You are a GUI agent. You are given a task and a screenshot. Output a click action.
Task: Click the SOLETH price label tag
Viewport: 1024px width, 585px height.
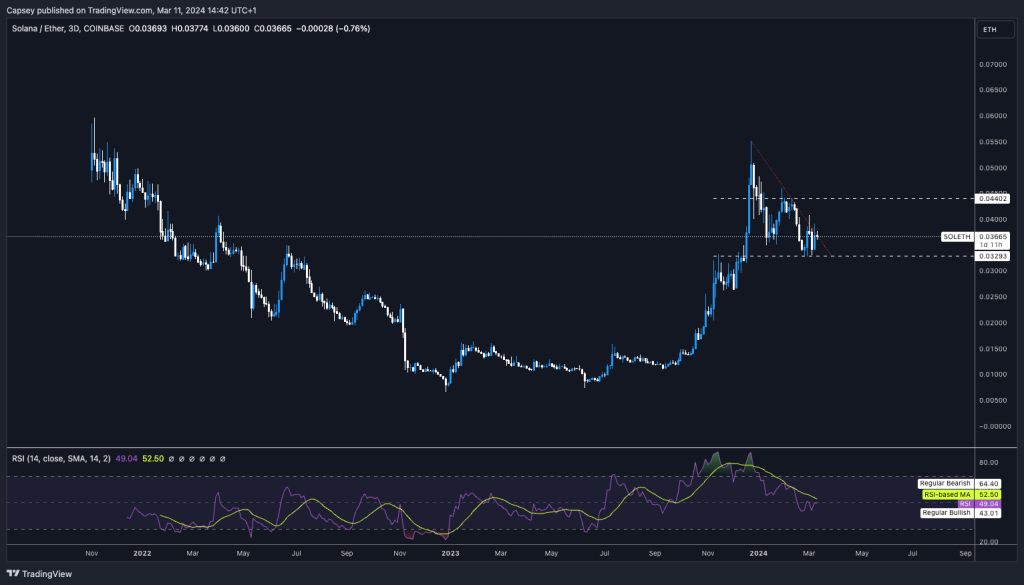tap(956, 237)
